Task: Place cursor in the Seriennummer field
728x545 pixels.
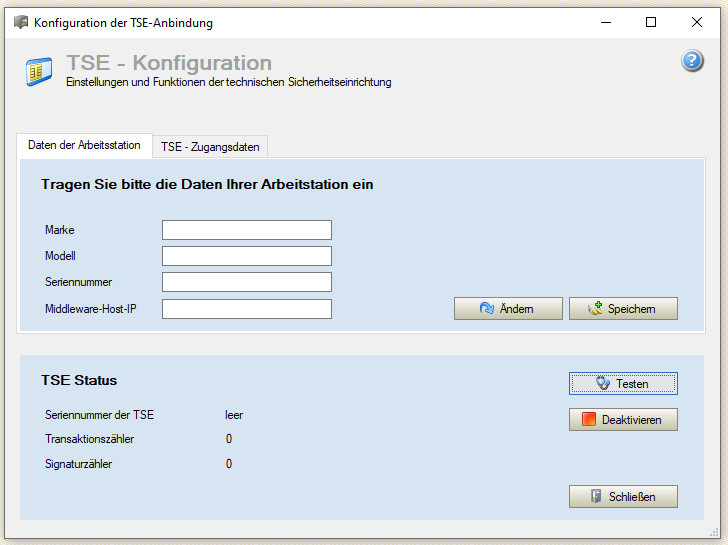Action: tap(246, 282)
